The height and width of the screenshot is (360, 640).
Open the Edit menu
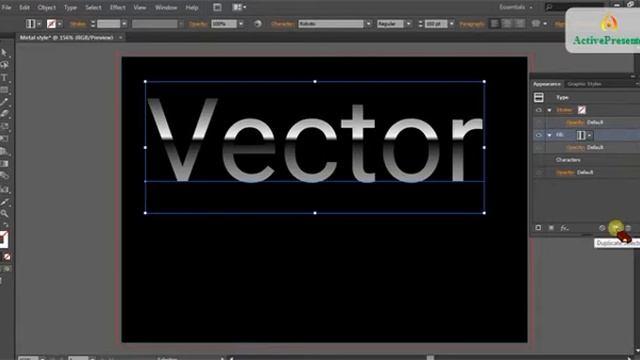click(x=24, y=7)
